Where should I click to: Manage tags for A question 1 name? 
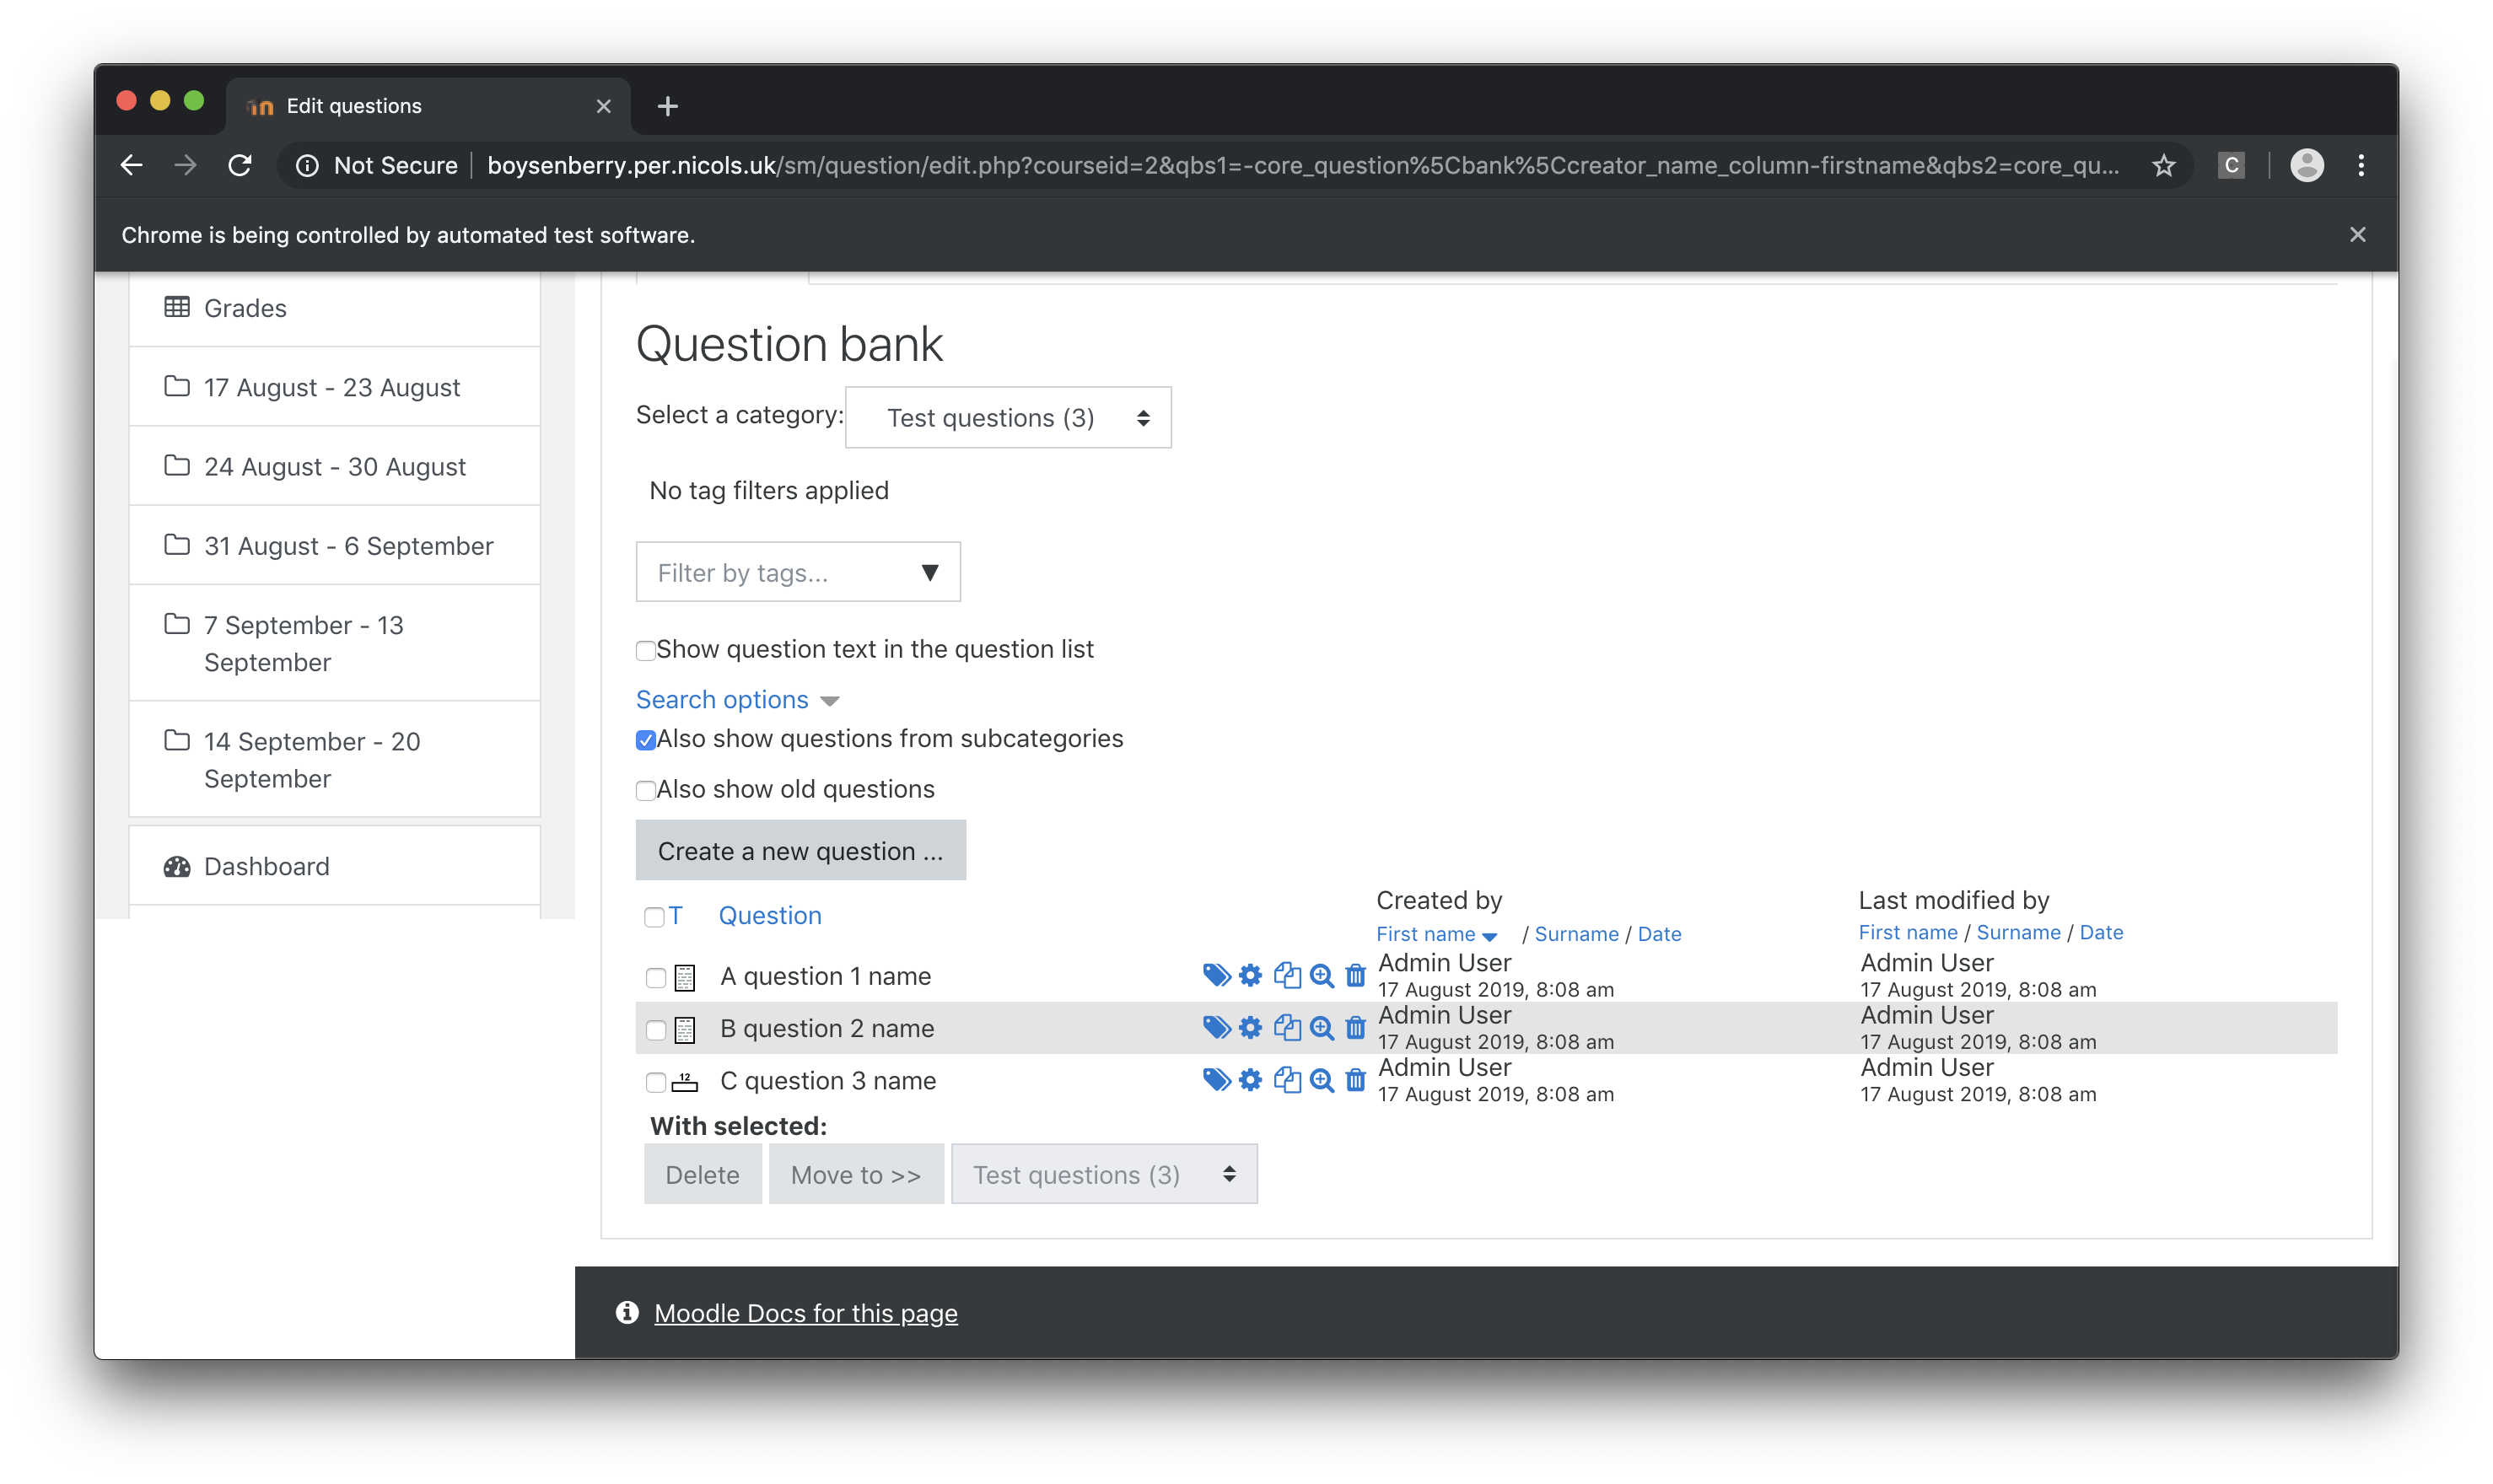coord(1216,975)
